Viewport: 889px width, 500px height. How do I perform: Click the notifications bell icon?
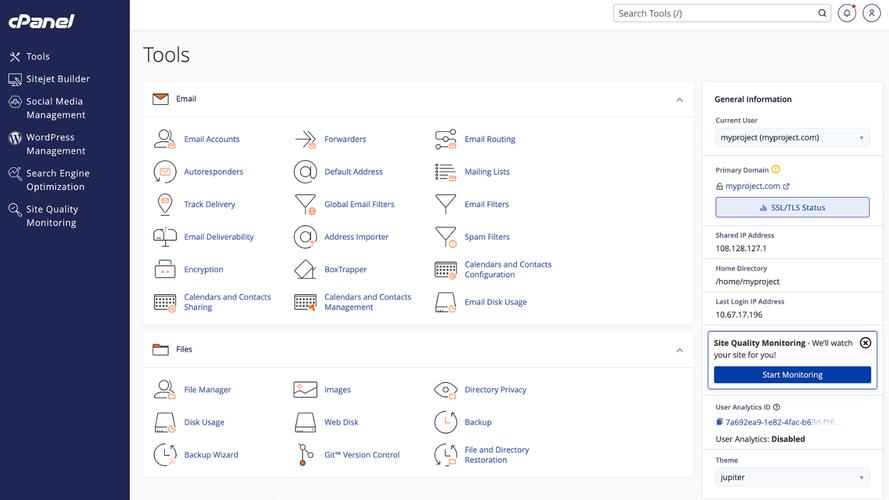(x=847, y=13)
